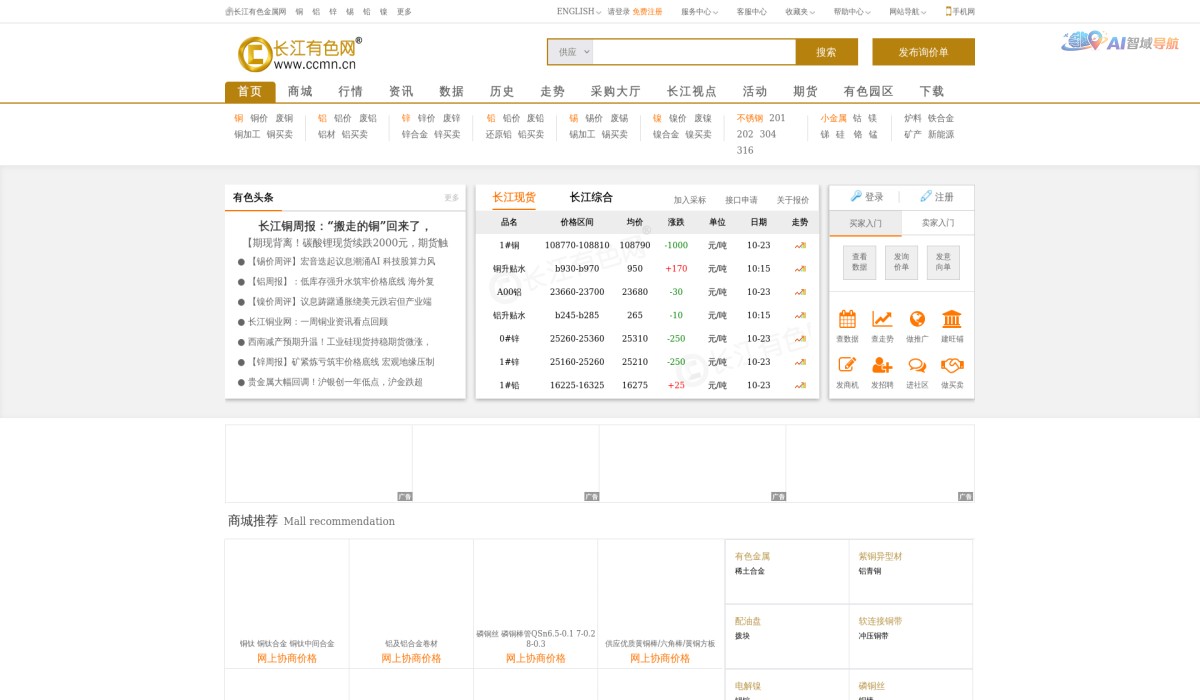Open trend chart icon for 1#铅 row
The height and width of the screenshot is (700, 1200).
[800, 385]
